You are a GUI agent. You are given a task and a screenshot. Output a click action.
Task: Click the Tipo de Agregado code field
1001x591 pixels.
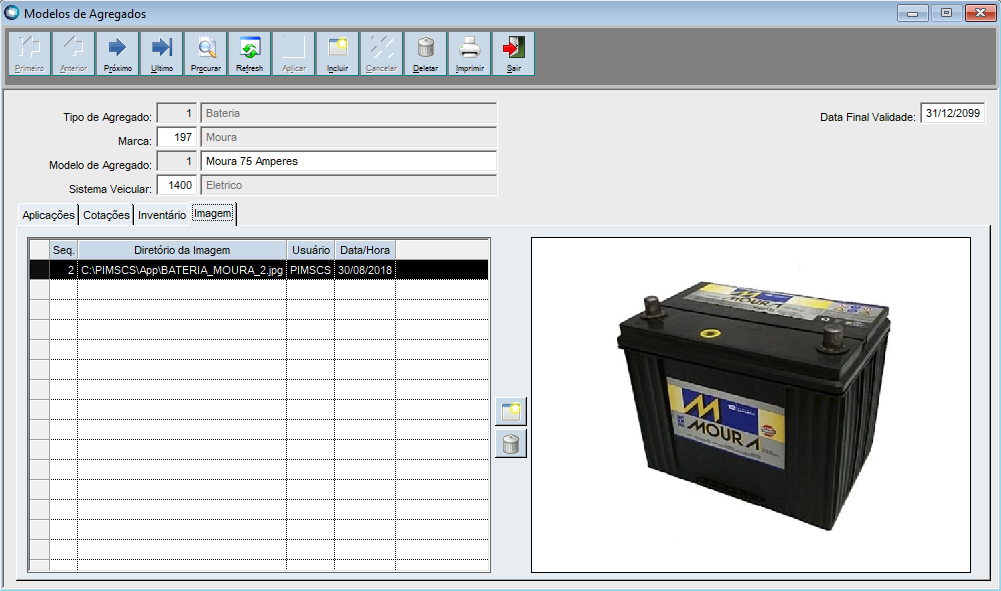click(x=176, y=114)
